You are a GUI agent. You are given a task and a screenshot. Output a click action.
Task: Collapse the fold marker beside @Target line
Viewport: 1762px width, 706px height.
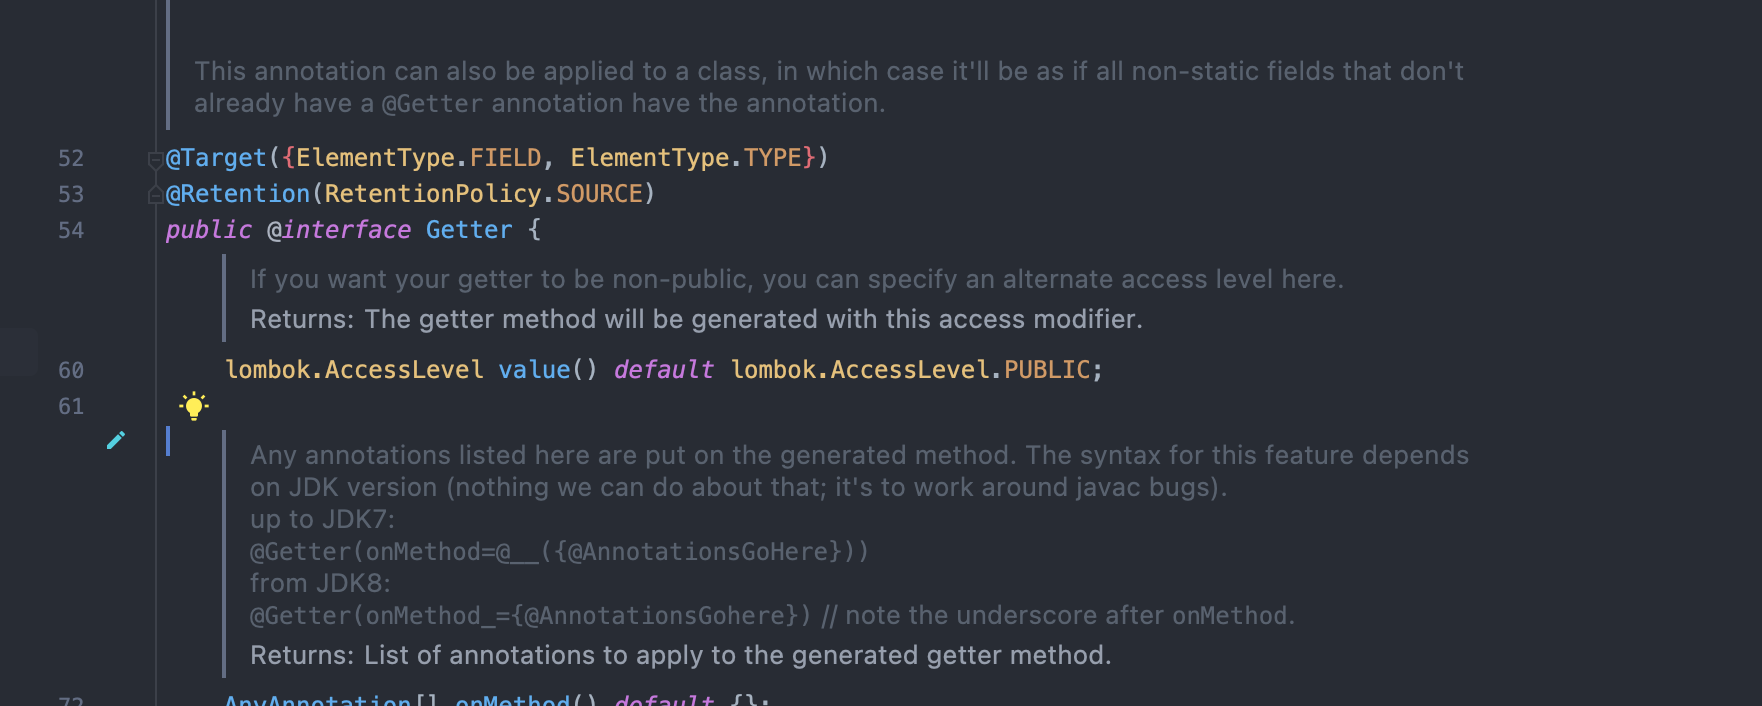coord(155,159)
